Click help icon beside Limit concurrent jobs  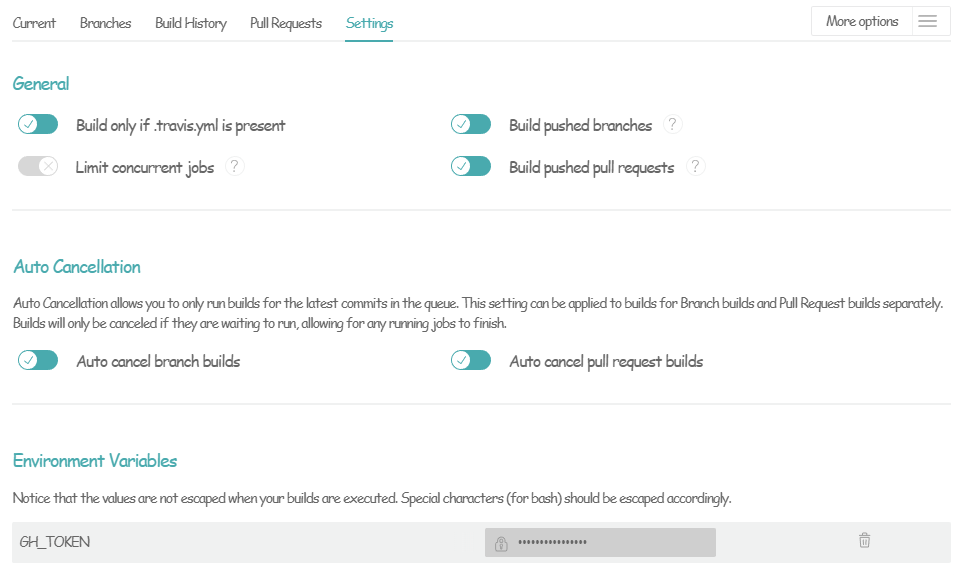(x=235, y=167)
